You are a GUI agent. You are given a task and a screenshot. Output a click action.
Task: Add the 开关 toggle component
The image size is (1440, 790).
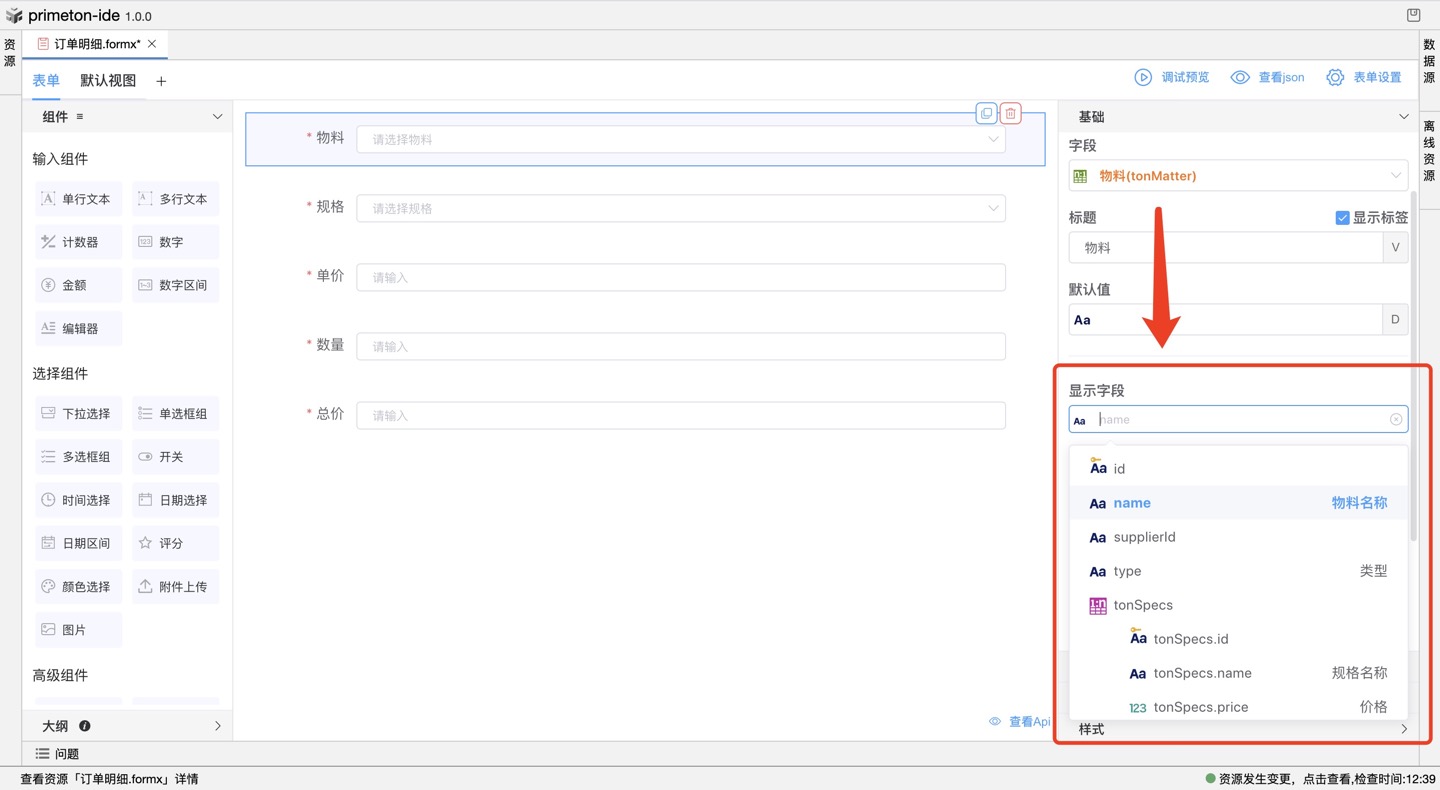175,457
